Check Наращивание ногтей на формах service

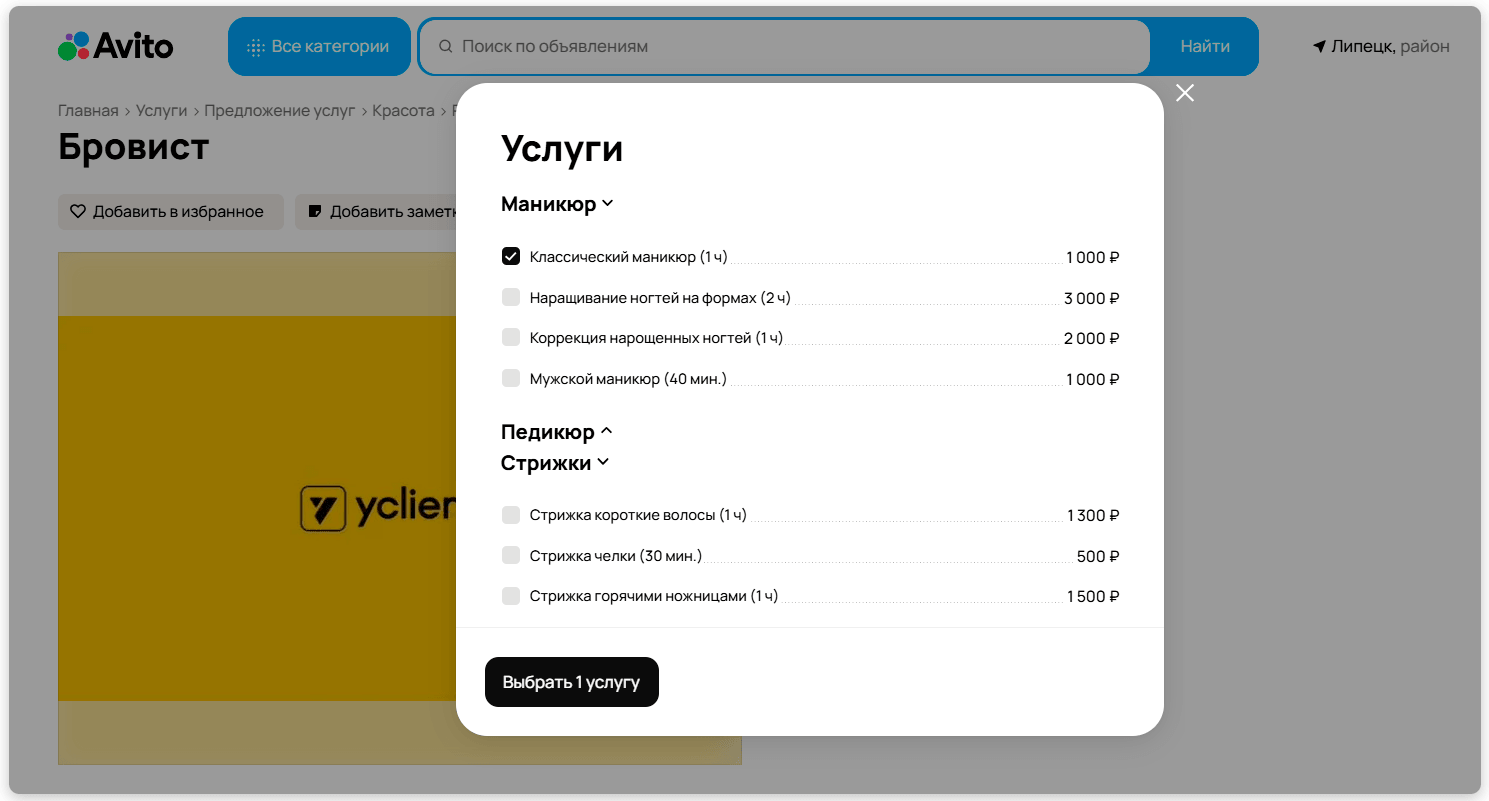[x=511, y=297]
